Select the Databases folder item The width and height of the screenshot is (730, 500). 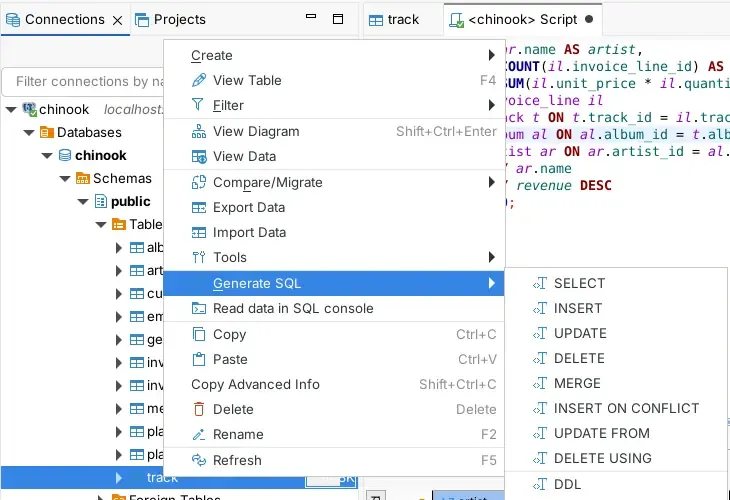coord(81,133)
